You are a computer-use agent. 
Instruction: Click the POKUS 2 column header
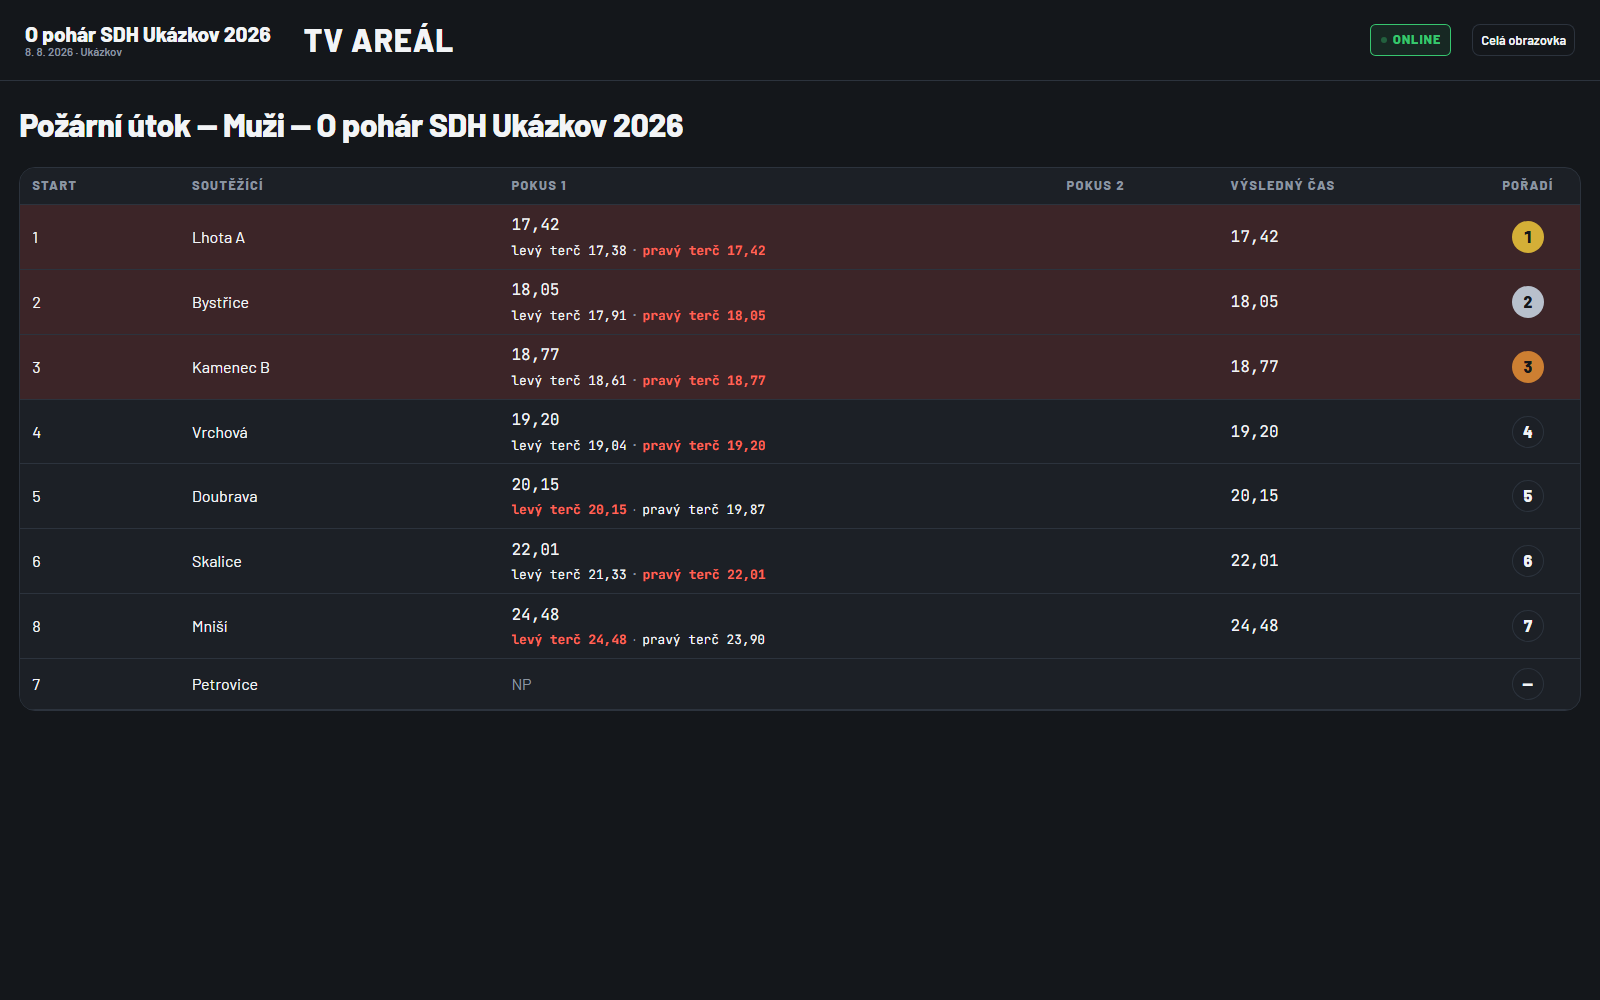[1095, 186]
